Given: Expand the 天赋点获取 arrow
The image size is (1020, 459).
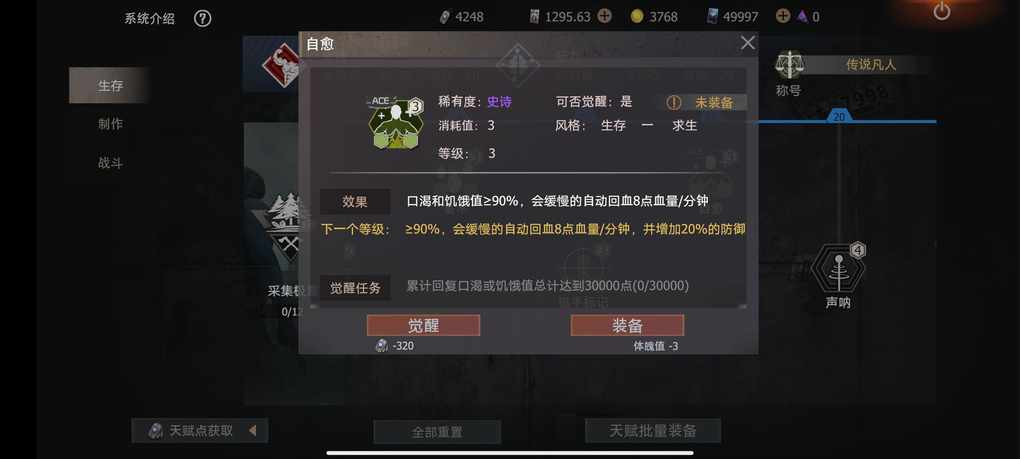Looking at the screenshot, I should click(x=253, y=430).
